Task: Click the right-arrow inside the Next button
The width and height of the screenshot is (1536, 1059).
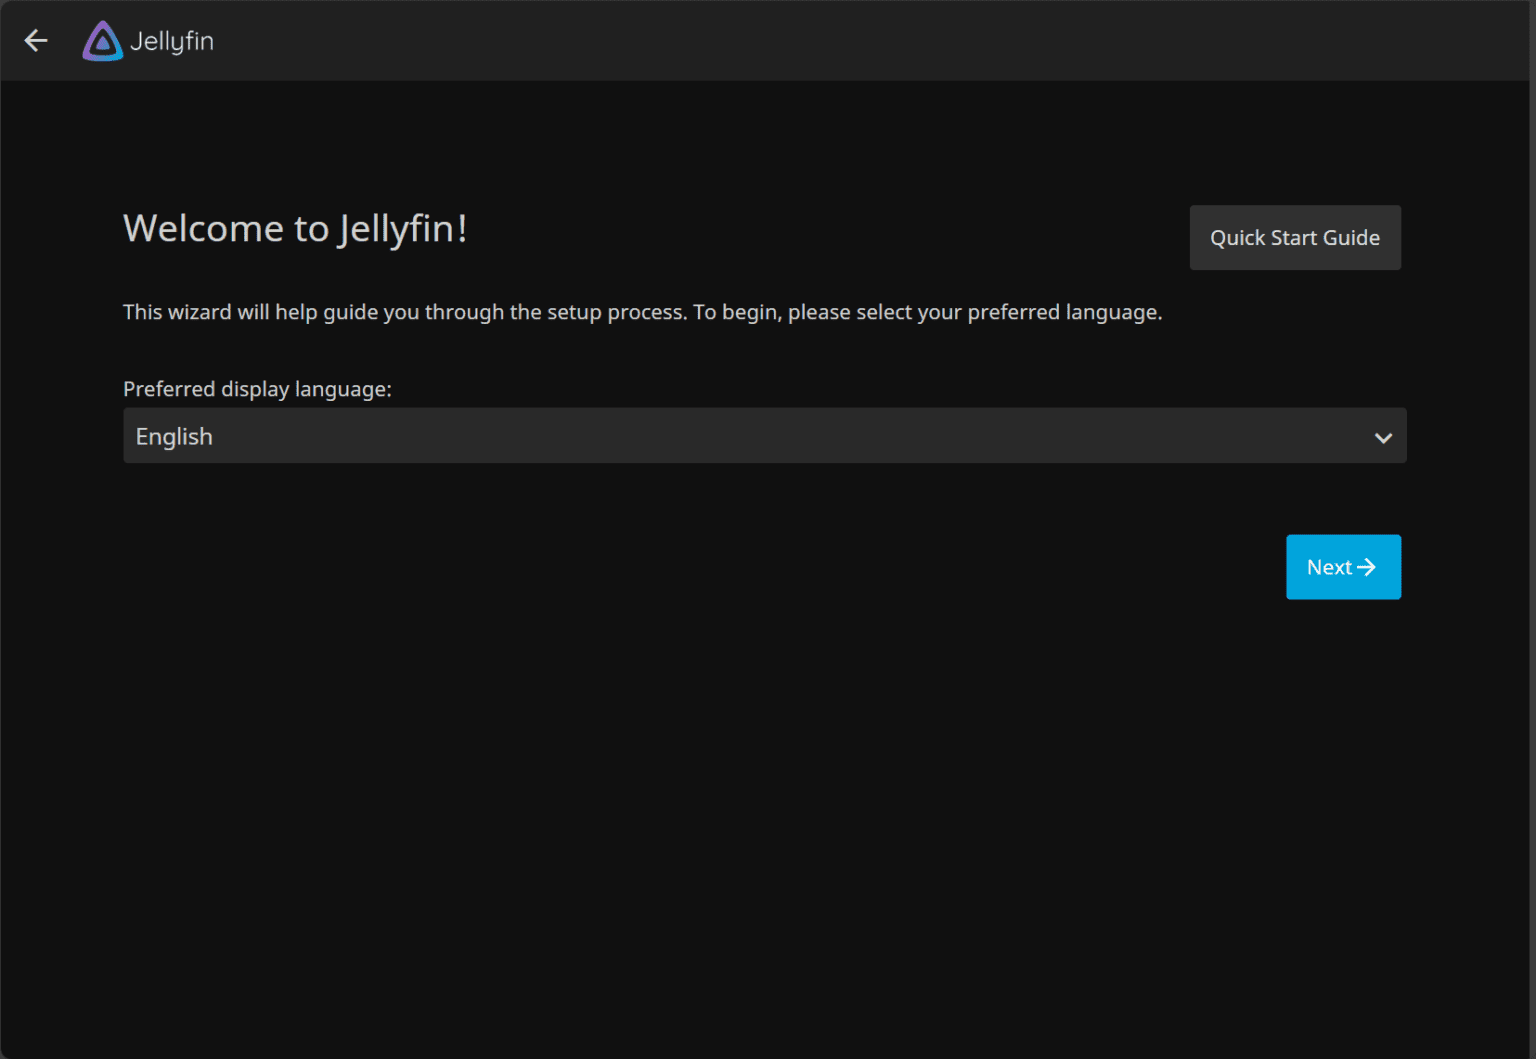Action: [x=1368, y=567]
